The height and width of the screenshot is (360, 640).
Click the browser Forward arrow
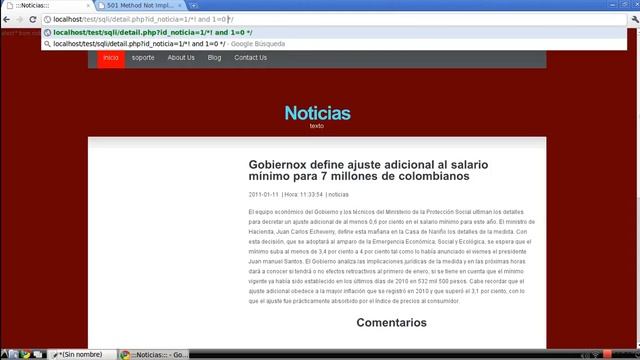coord(19,19)
